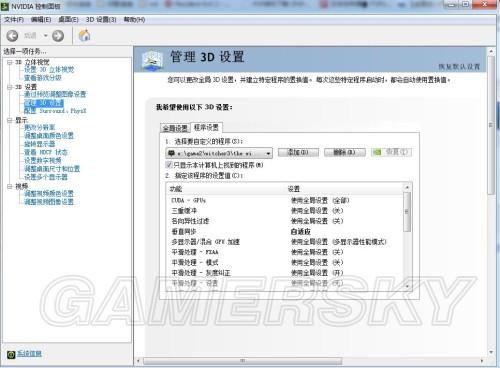Click the 自适应 value for 垂直同步

pyautogui.click(x=301, y=231)
